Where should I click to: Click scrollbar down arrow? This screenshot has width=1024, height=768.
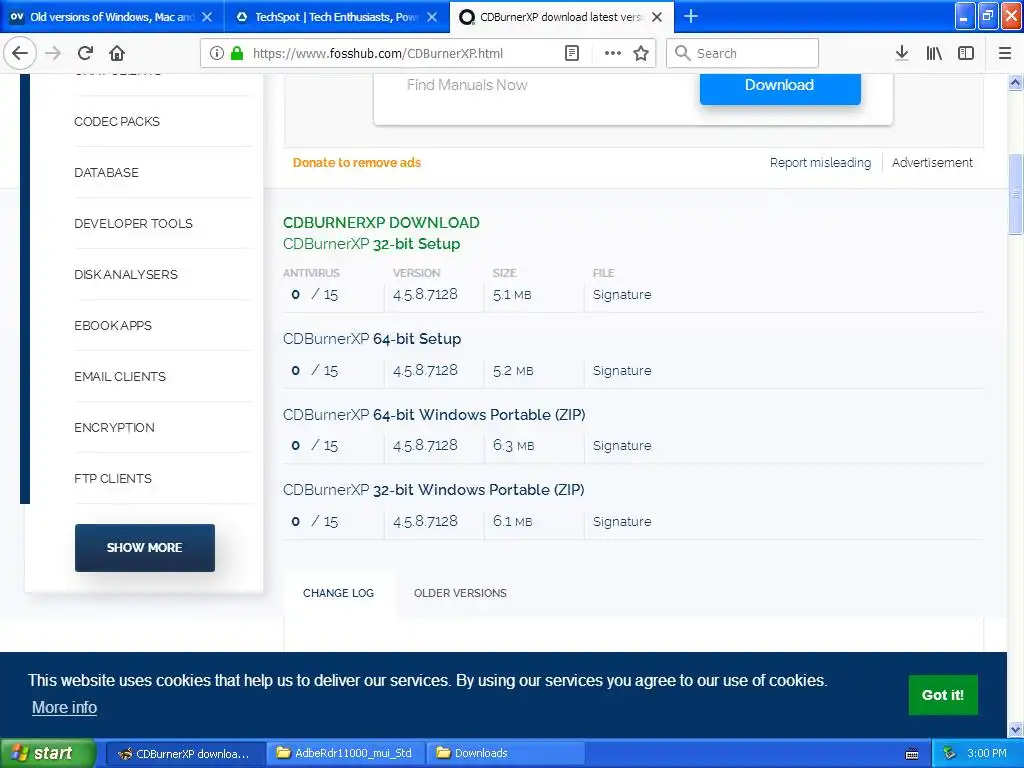pos(1015,729)
